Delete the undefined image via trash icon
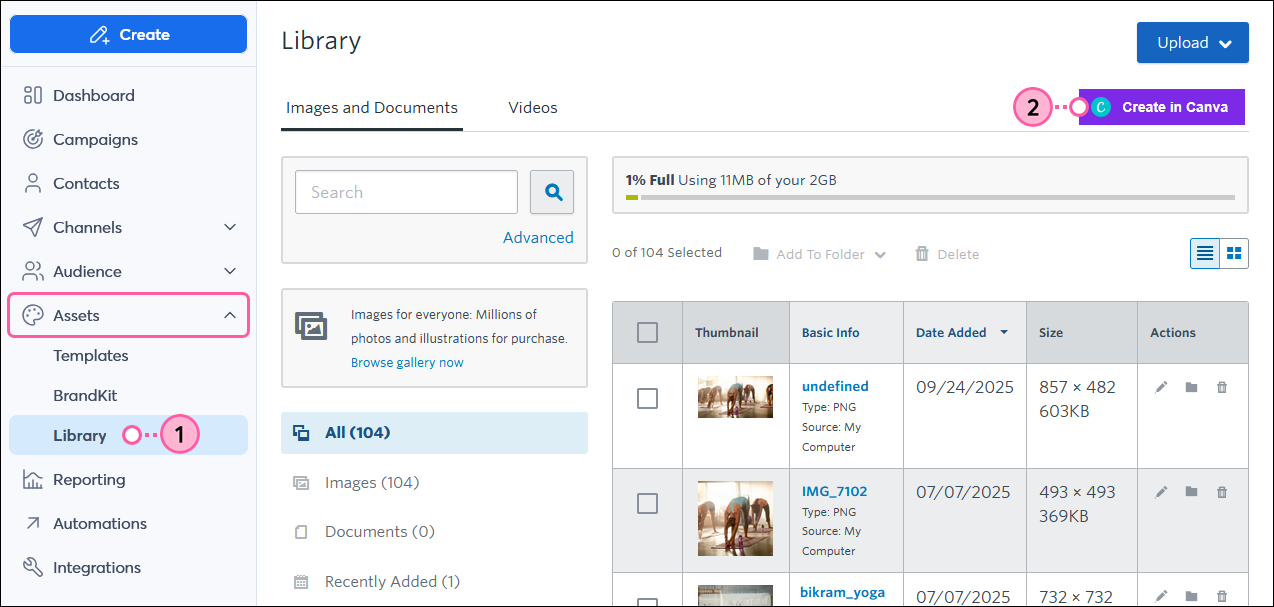1274x607 pixels. [1221, 388]
